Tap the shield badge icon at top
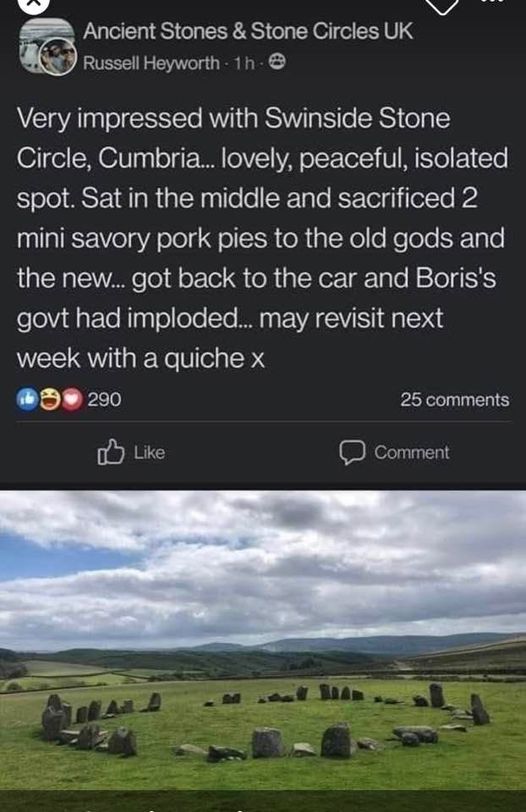 click(442, 5)
